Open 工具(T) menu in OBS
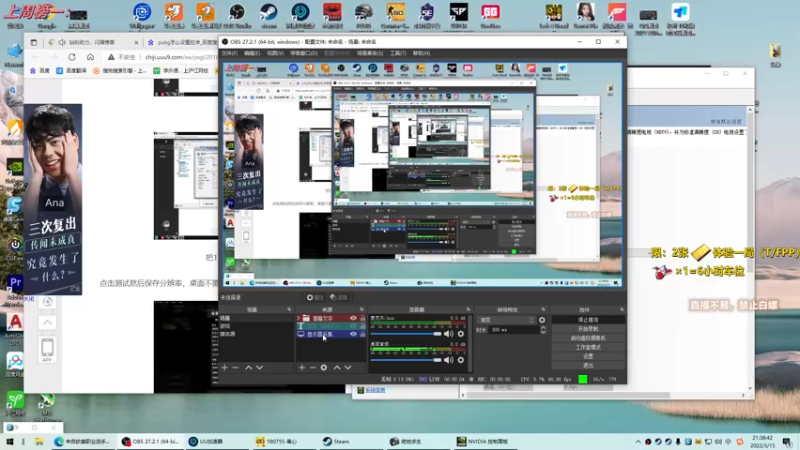The width and height of the screenshot is (800, 450). tap(398, 53)
